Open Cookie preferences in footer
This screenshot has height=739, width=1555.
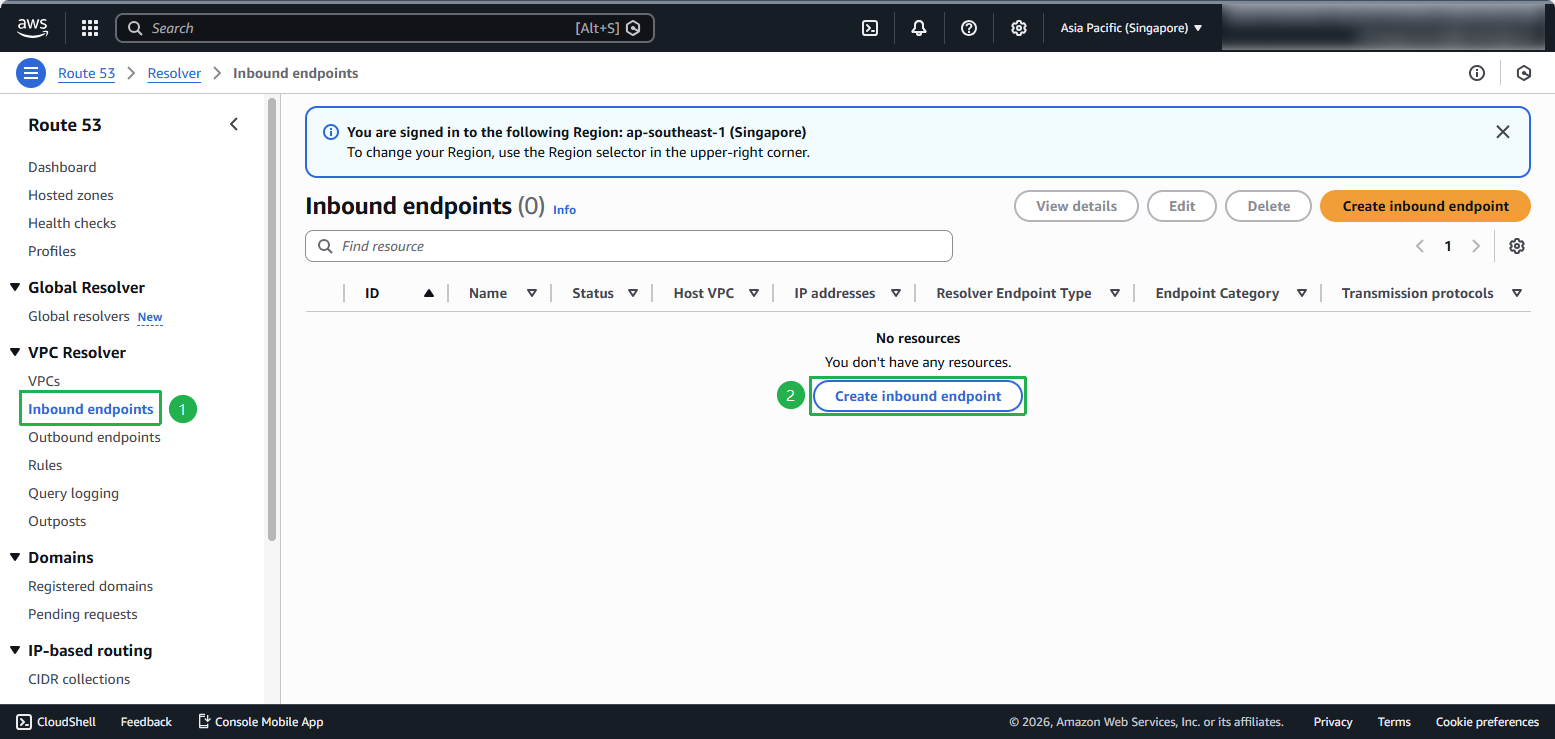coord(1487,722)
